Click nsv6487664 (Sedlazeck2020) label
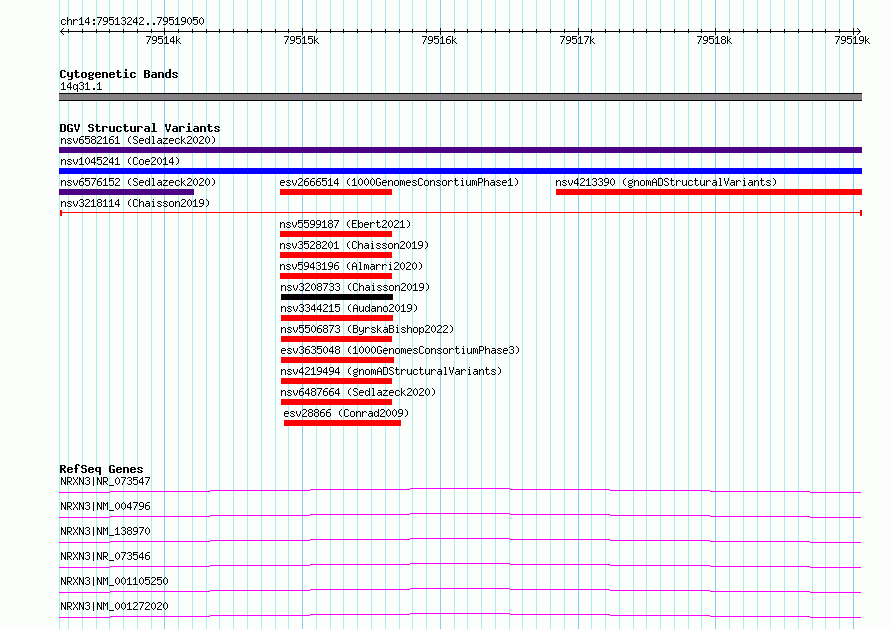 (358, 392)
